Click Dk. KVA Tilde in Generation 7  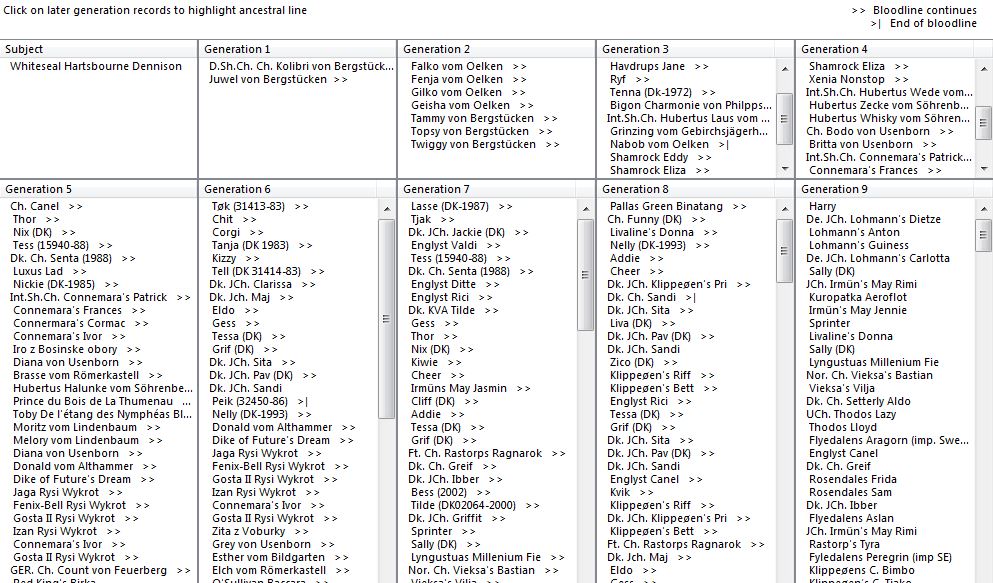coord(453,310)
